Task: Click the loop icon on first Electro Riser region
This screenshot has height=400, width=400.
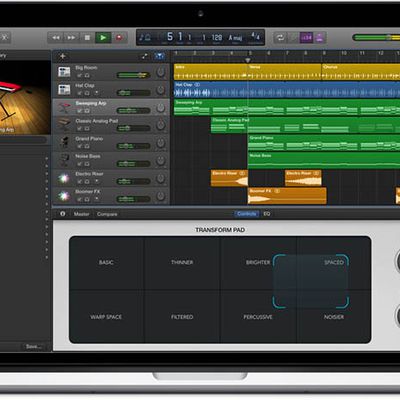Action: (242, 173)
